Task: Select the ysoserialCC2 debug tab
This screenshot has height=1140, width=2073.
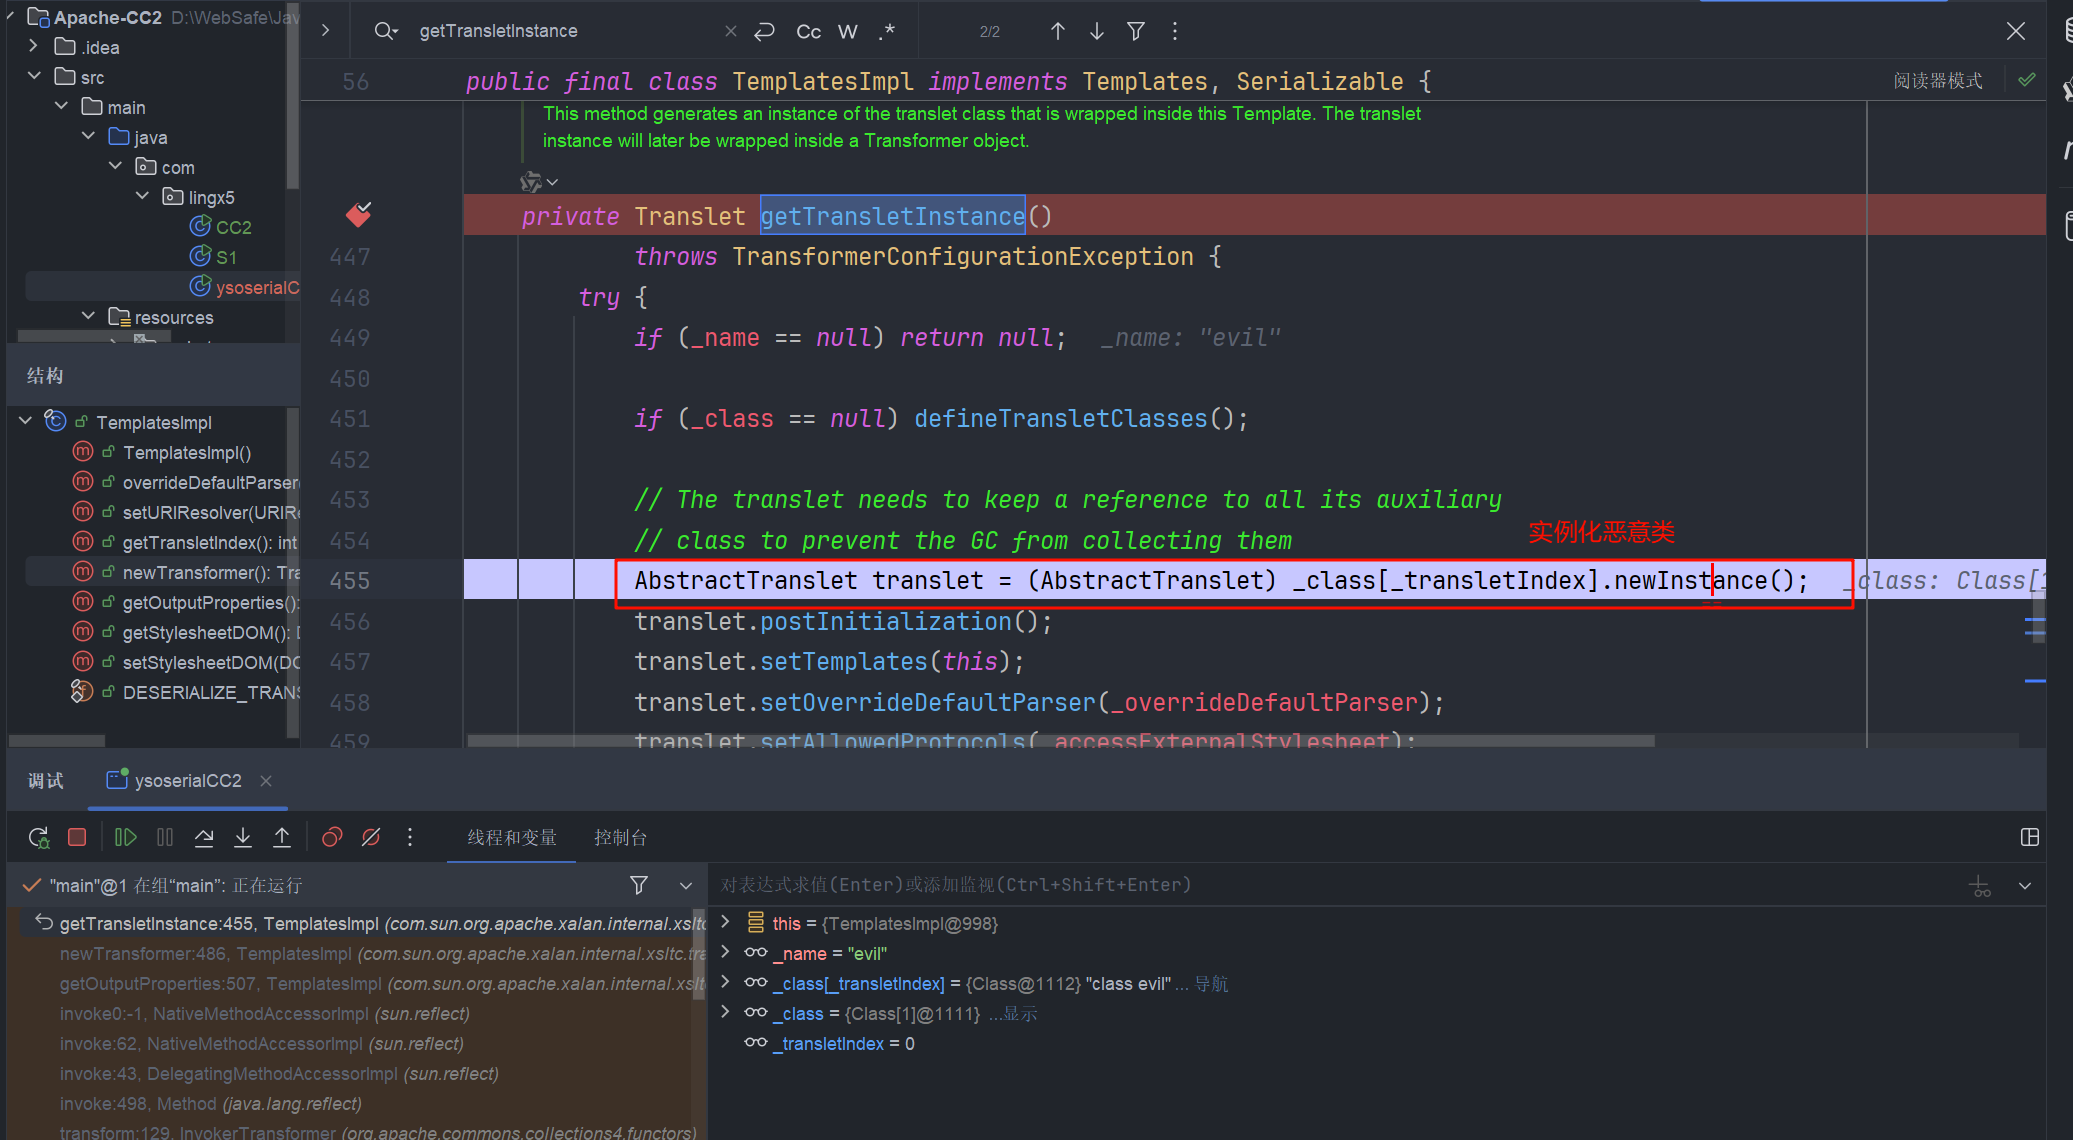Action: 187,781
